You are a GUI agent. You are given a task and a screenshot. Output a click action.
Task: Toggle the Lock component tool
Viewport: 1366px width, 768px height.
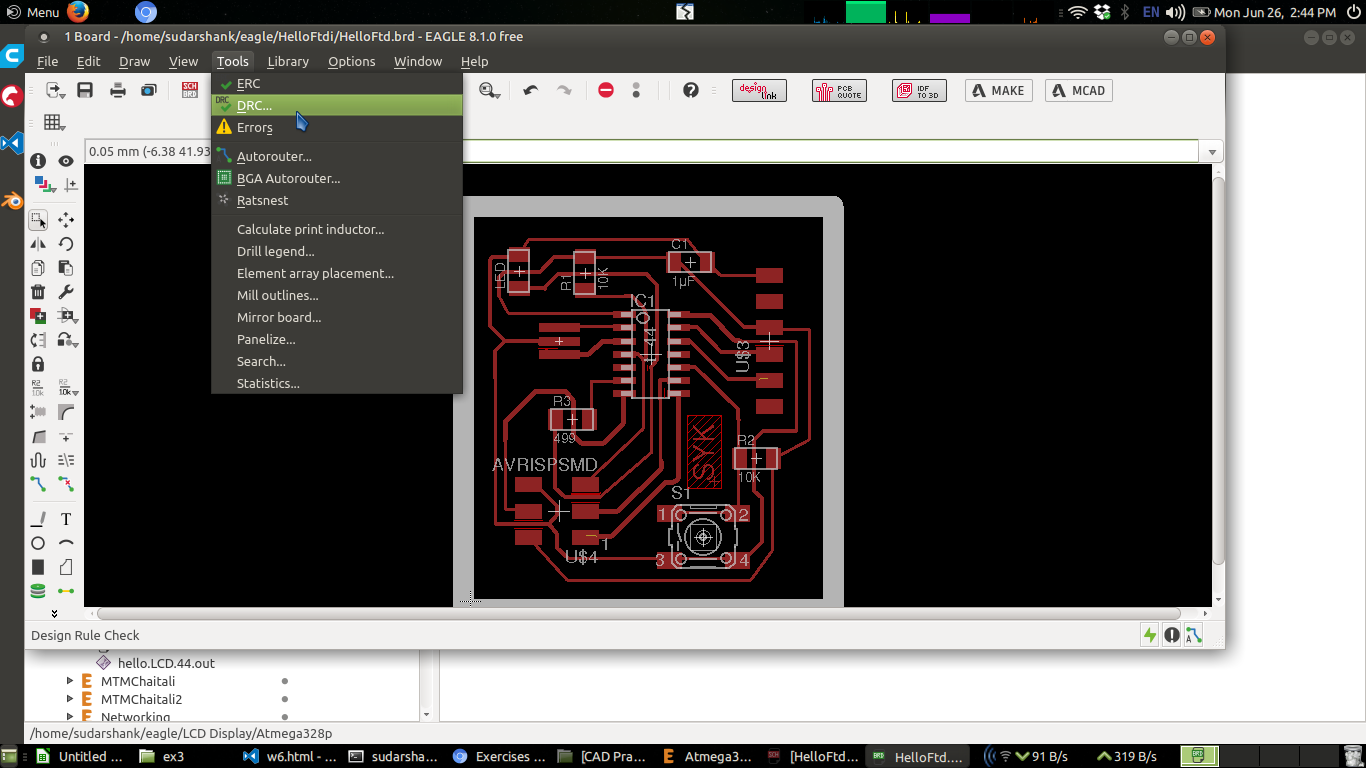click(38, 364)
